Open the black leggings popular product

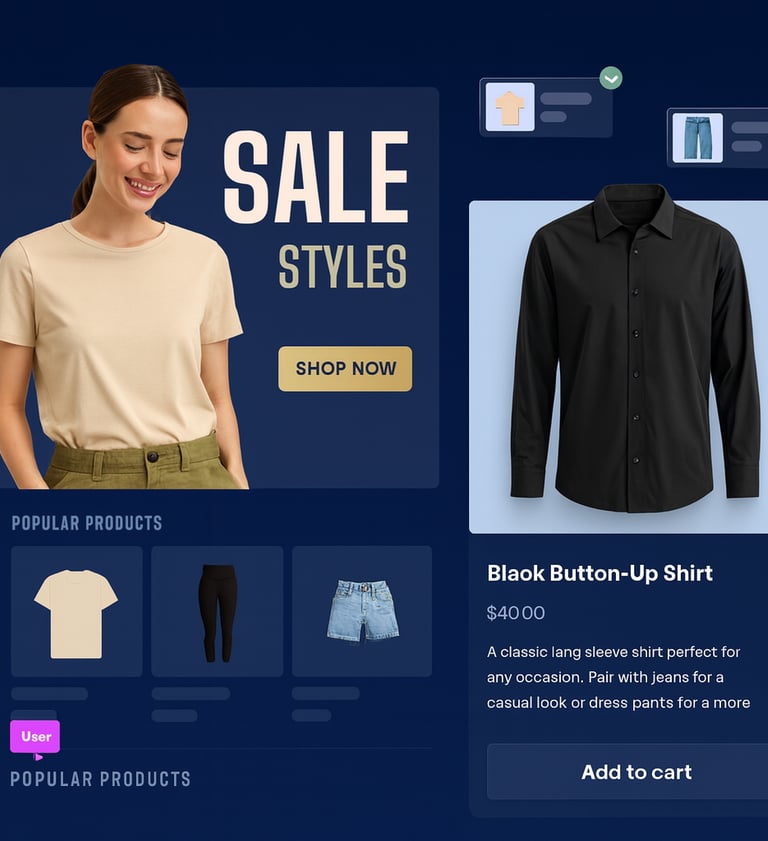pyautogui.click(x=217, y=611)
